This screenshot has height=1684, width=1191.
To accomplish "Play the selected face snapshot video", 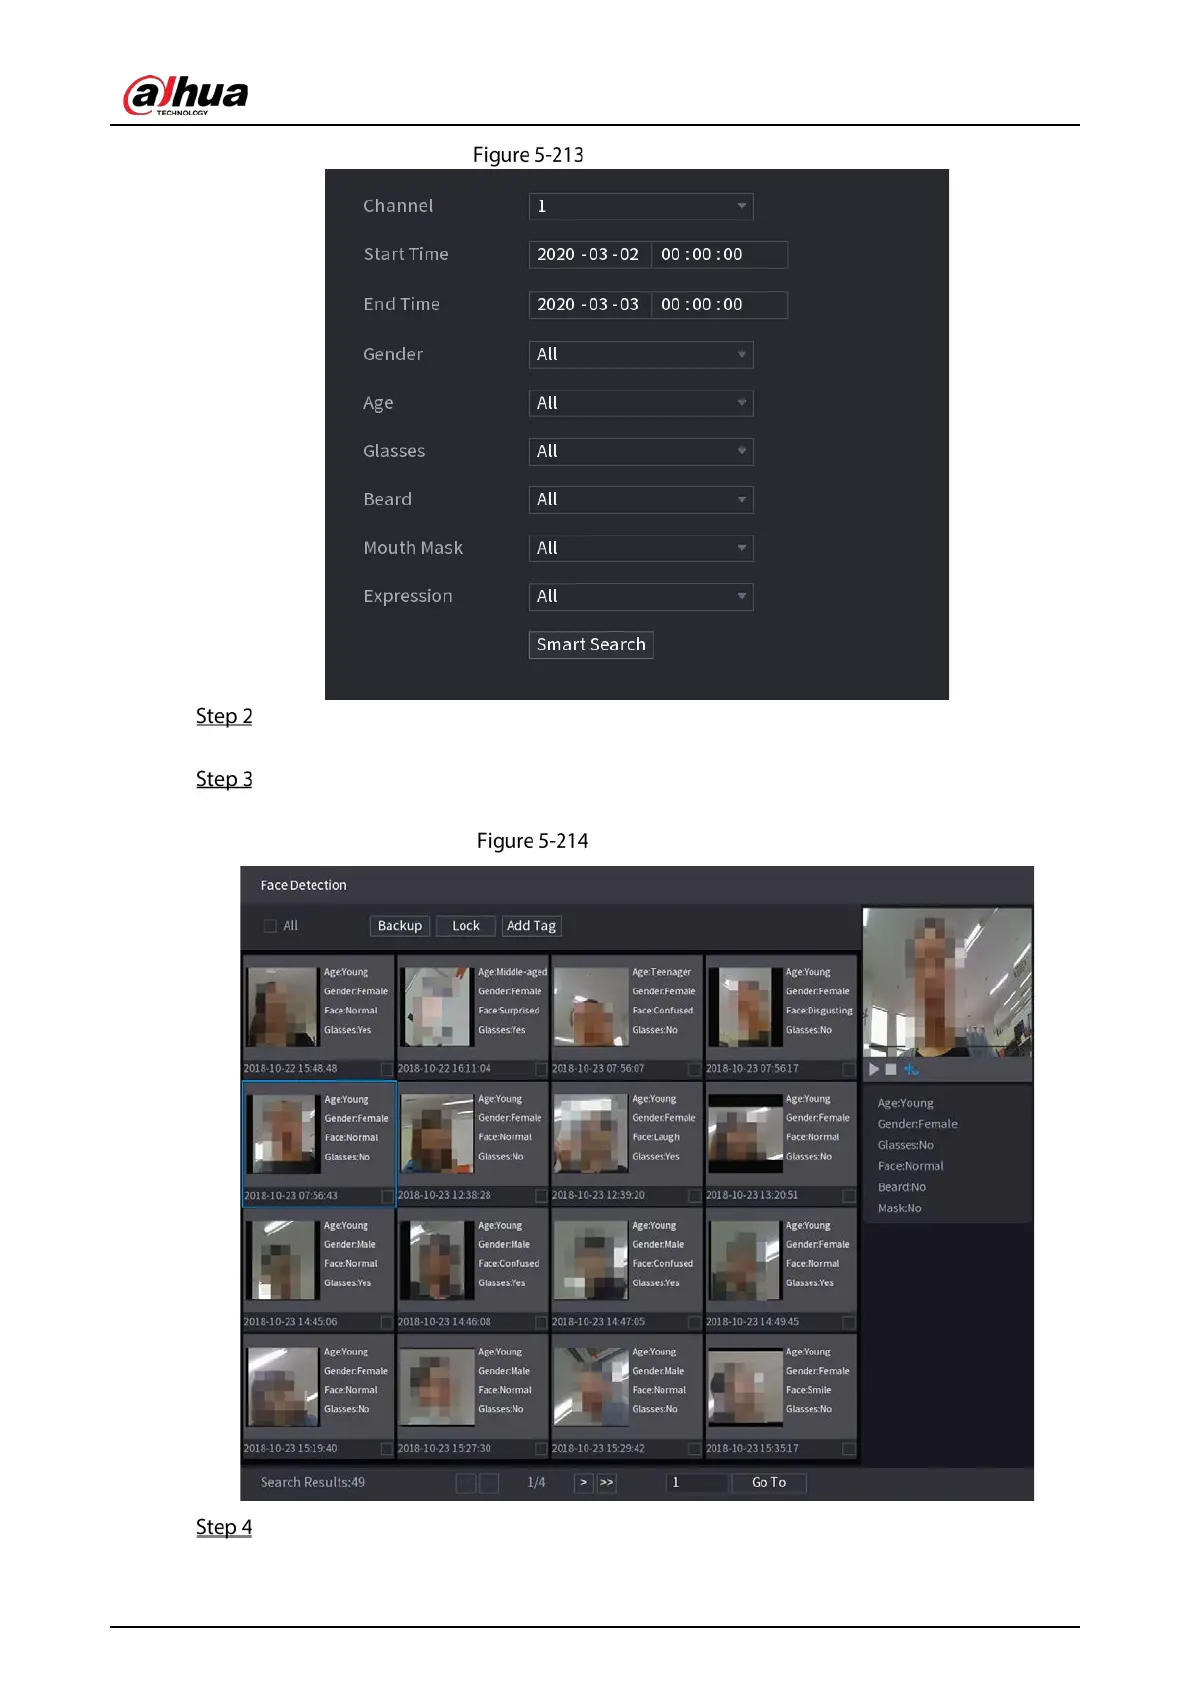I will 874,1069.
